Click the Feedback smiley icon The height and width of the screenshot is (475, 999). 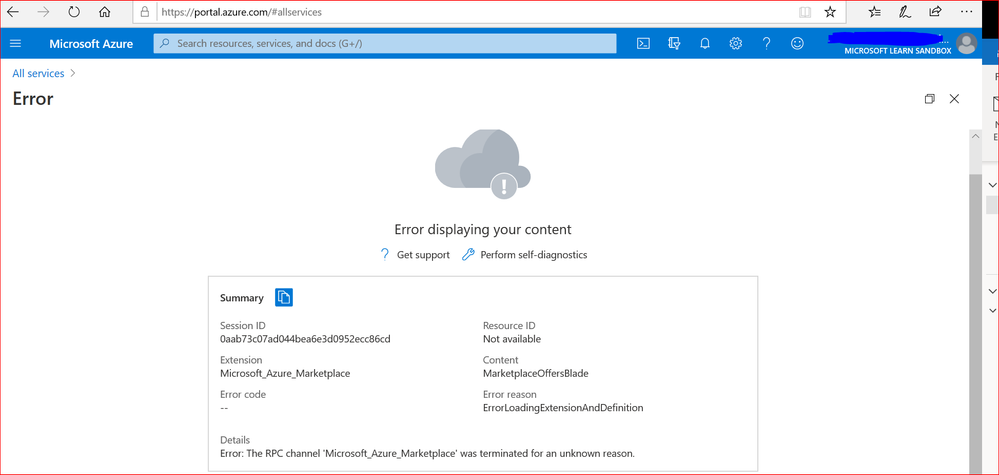[x=797, y=43]
